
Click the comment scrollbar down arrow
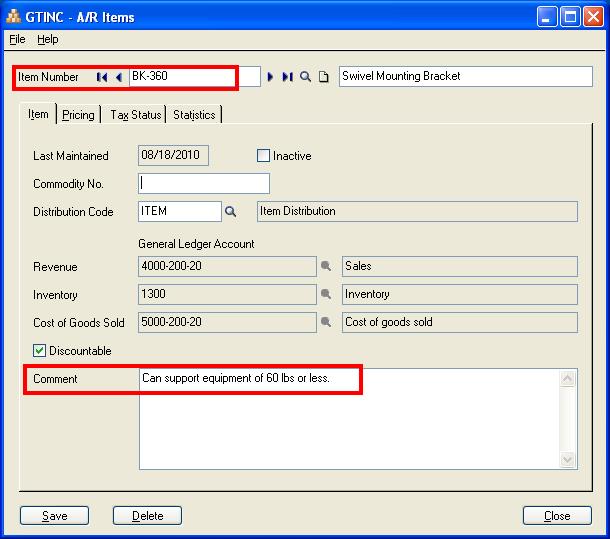point(568,460)
